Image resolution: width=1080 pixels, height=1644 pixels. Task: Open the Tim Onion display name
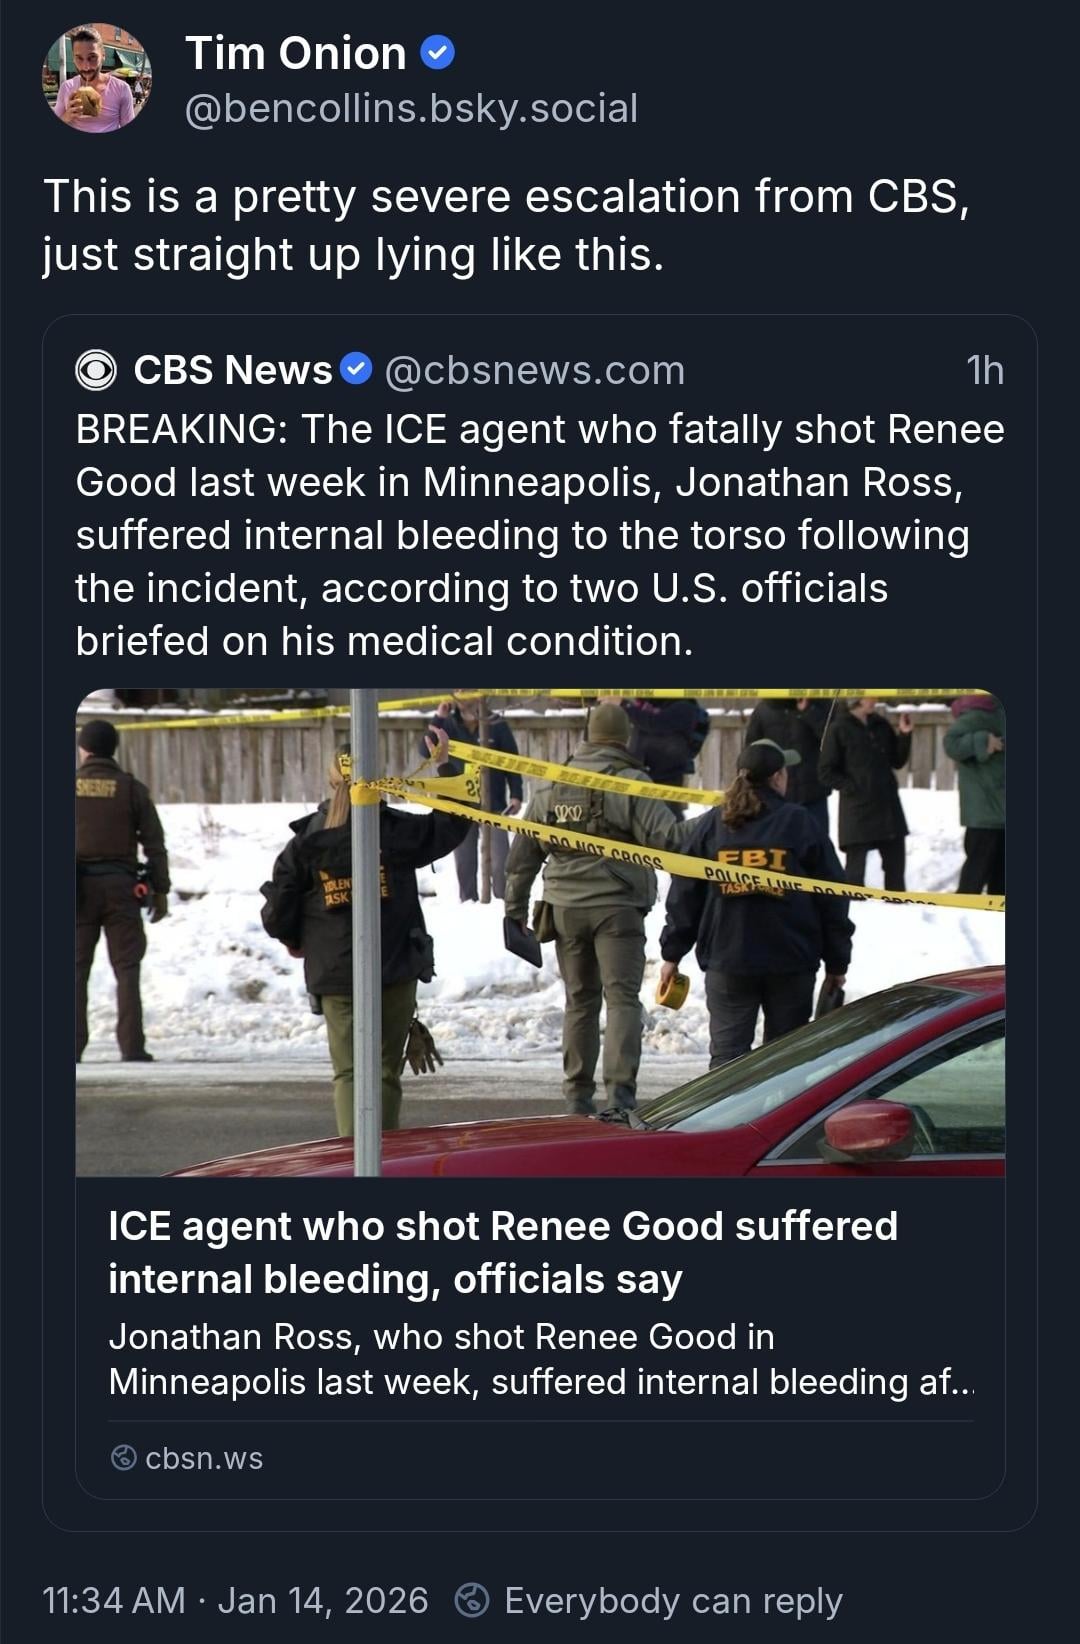click(x=296, y=53)
